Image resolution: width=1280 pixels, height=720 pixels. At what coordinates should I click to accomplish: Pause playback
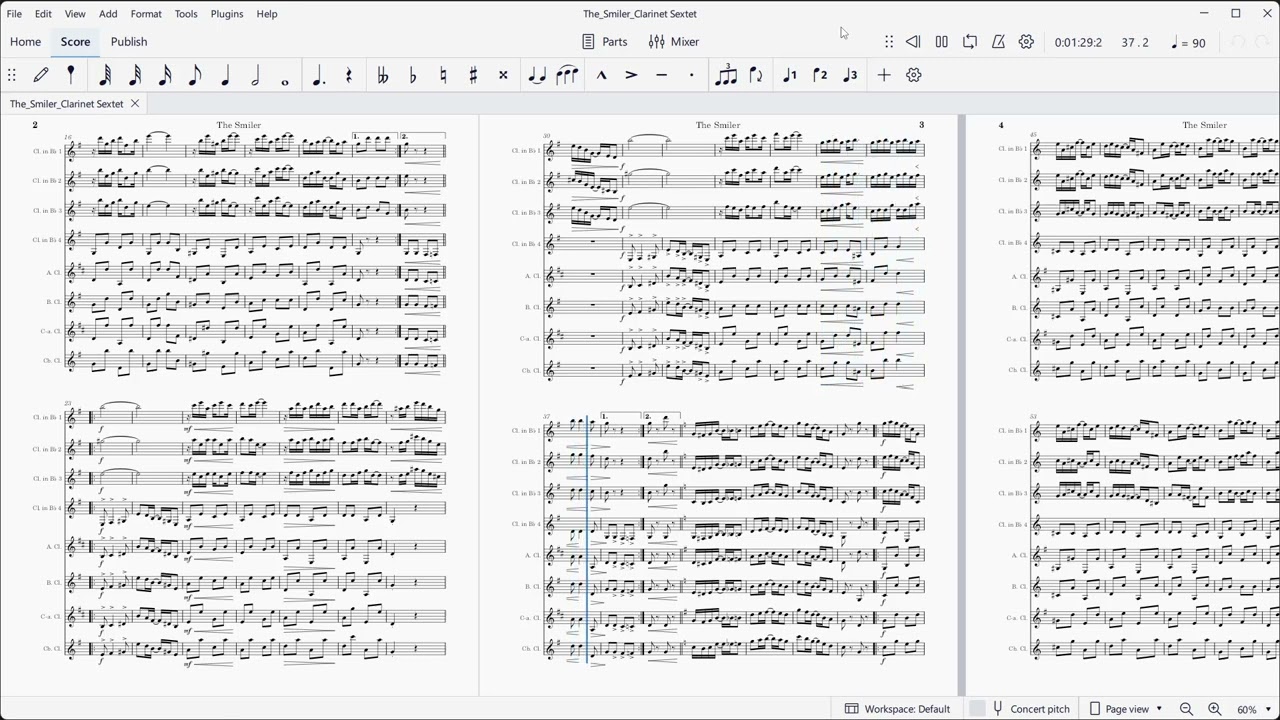tap(941, 42)
